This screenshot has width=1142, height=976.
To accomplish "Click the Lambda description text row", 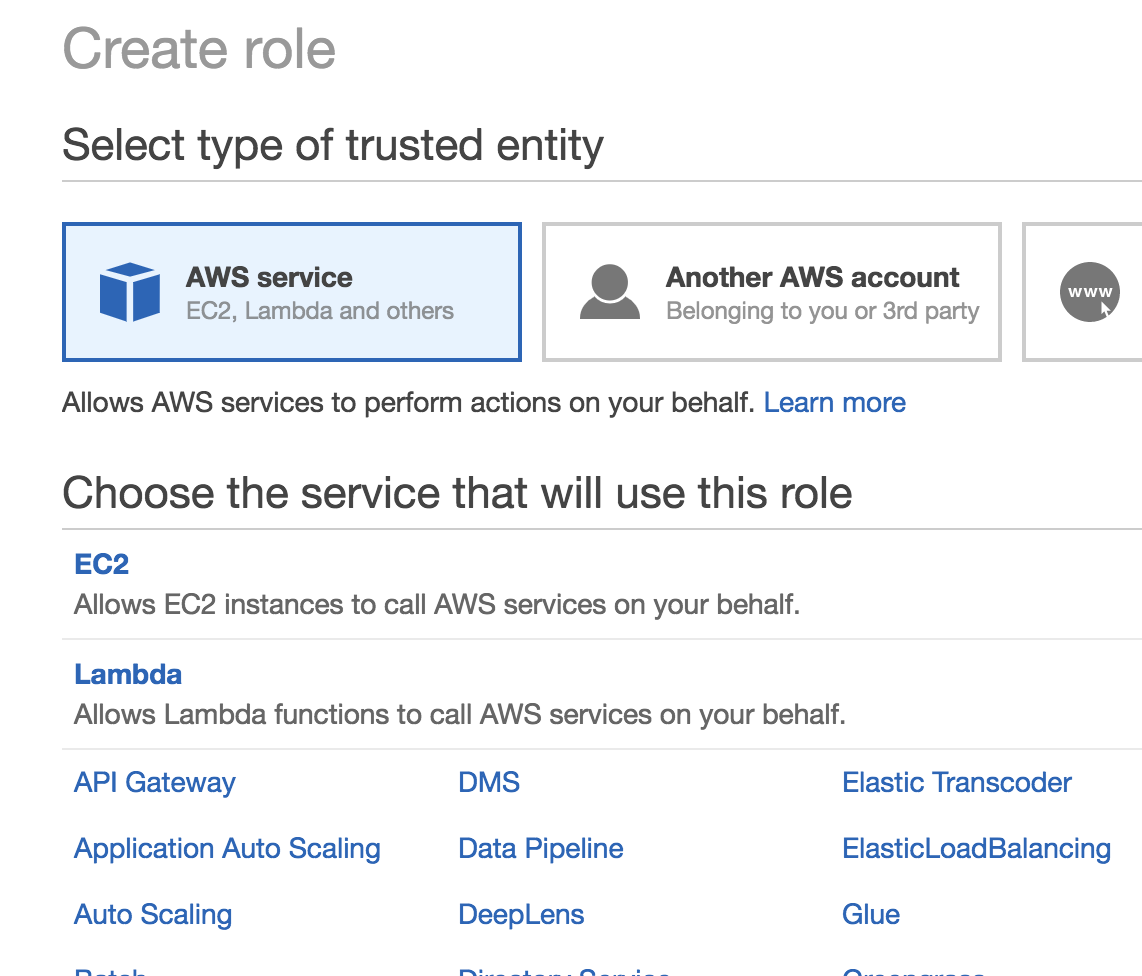I will coord(460,715).
